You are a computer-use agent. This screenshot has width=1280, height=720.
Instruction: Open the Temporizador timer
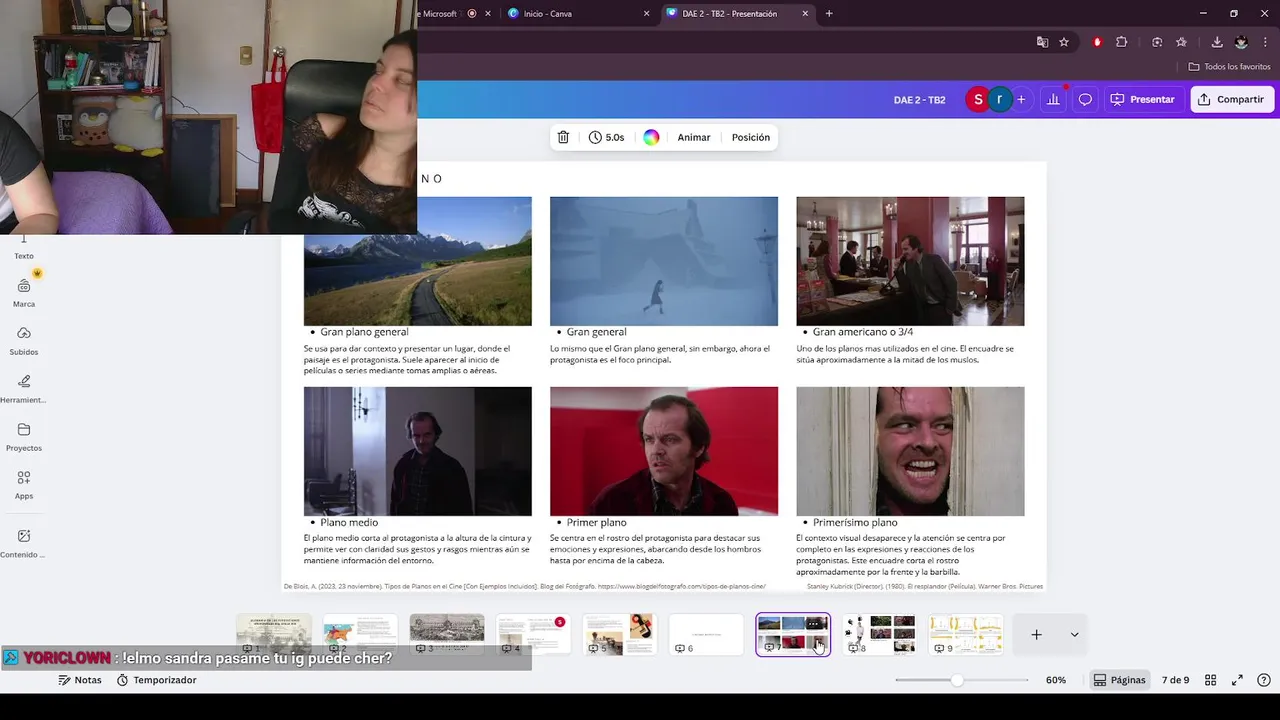pos(157,680)
